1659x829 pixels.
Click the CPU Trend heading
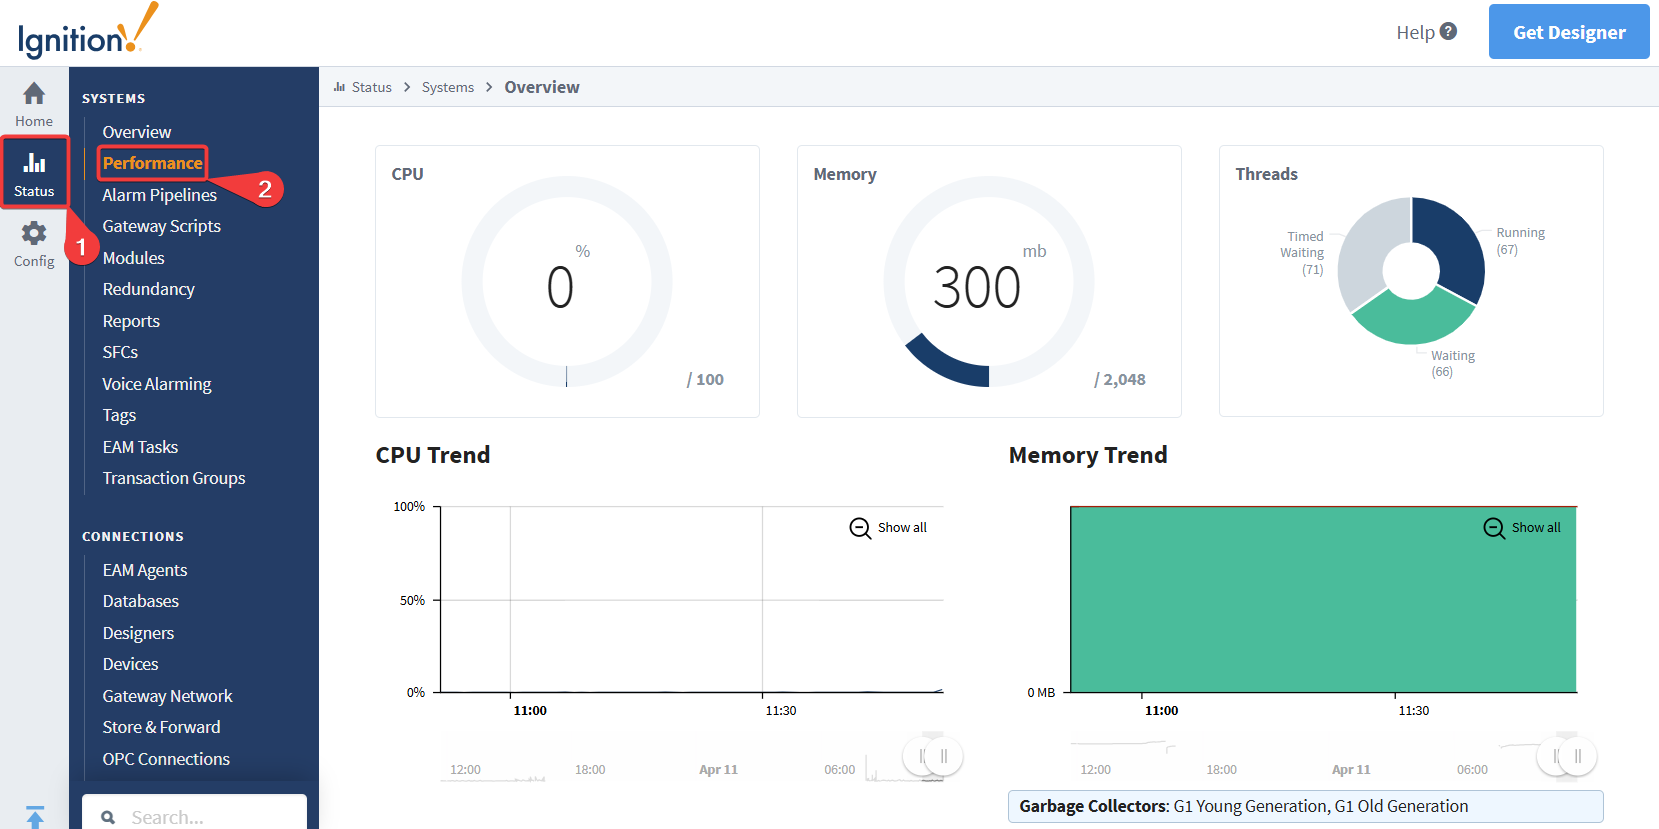(x=433, y=455)
